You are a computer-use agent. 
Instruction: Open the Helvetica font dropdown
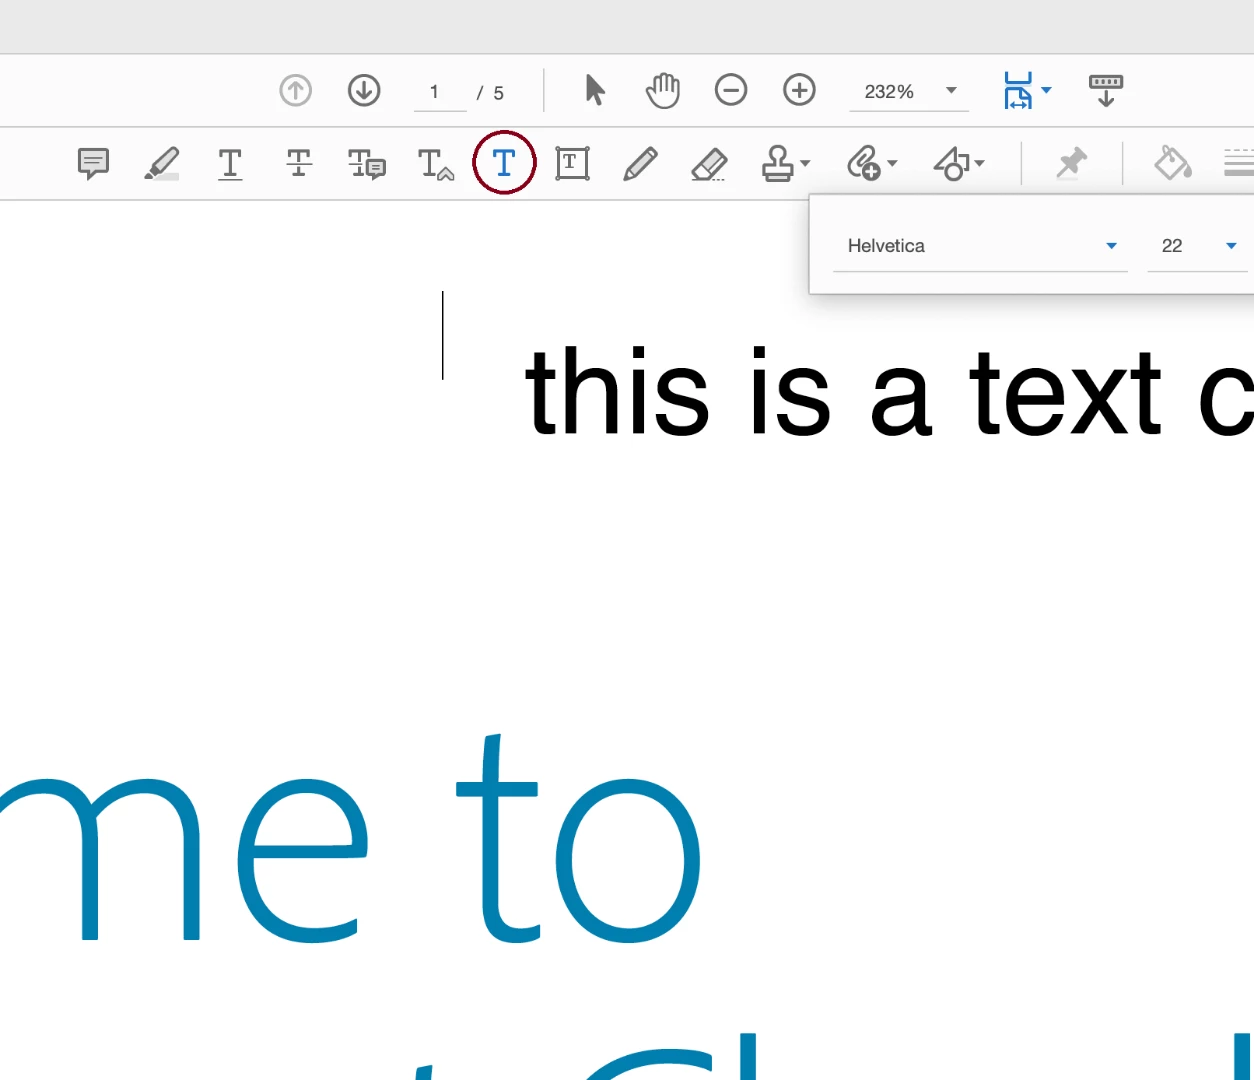980,246
